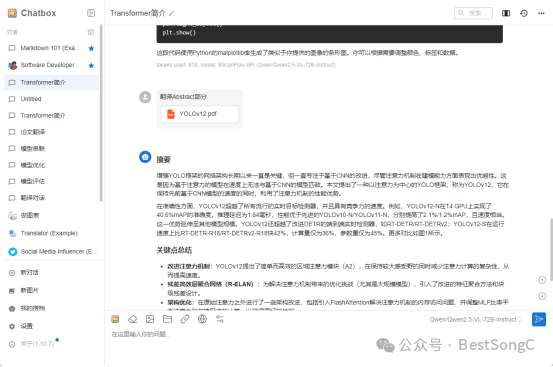The height and width of the screenshot is (367, 553).
Task: Click the pencil icon to rename Transformer简介
Action: coord(171,13)
